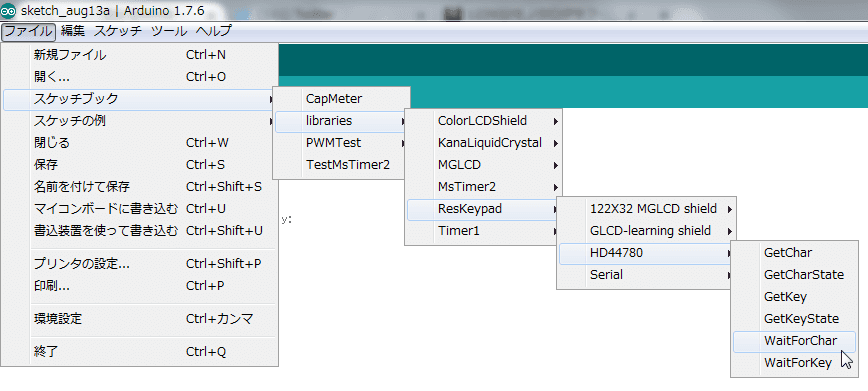The height and width of the screenshot is (391, 868).
Task: Expand the スケッチの例 submenu
Action: [140, 121]
